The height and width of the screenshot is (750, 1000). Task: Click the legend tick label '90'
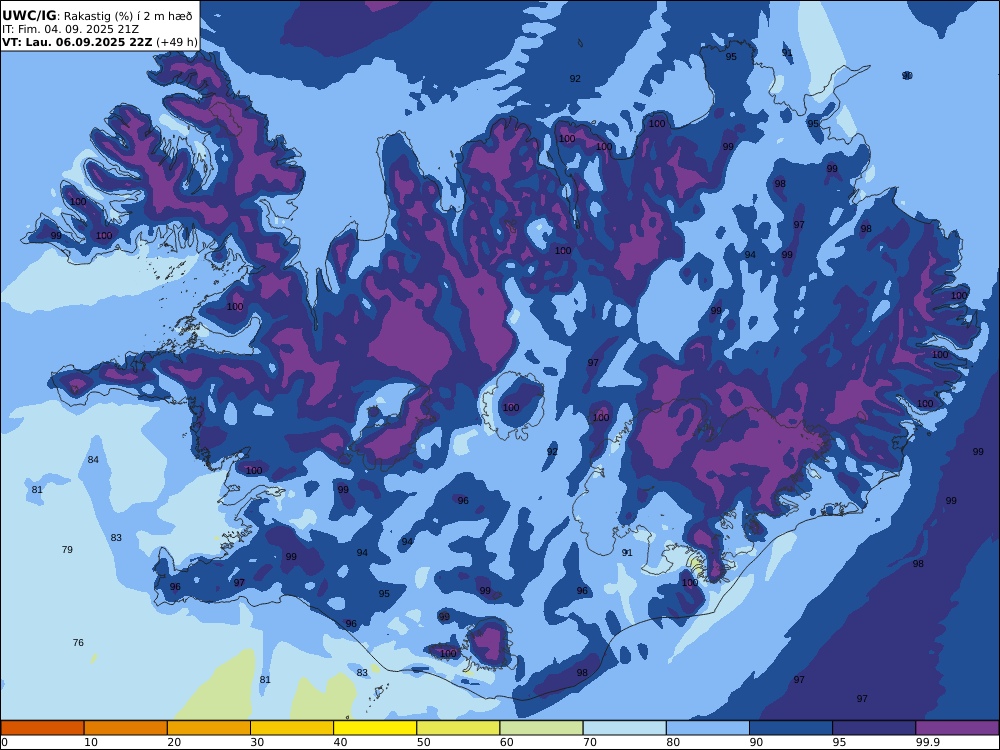(756, 742)
